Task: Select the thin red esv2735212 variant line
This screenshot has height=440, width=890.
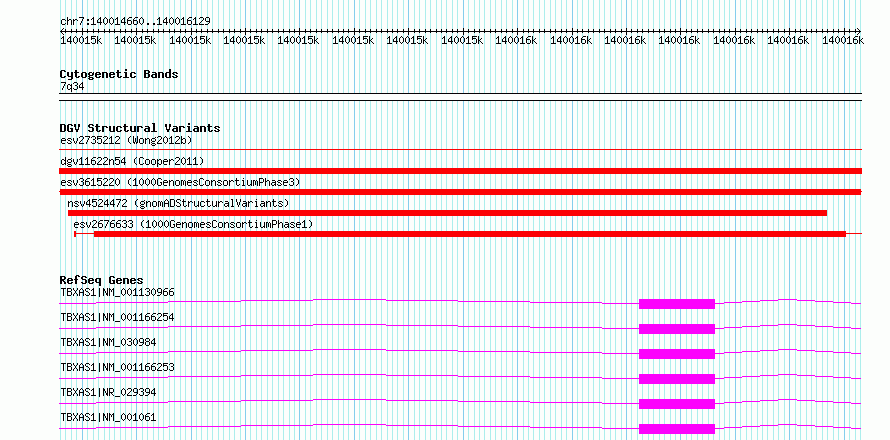Action: coord(460,149)
